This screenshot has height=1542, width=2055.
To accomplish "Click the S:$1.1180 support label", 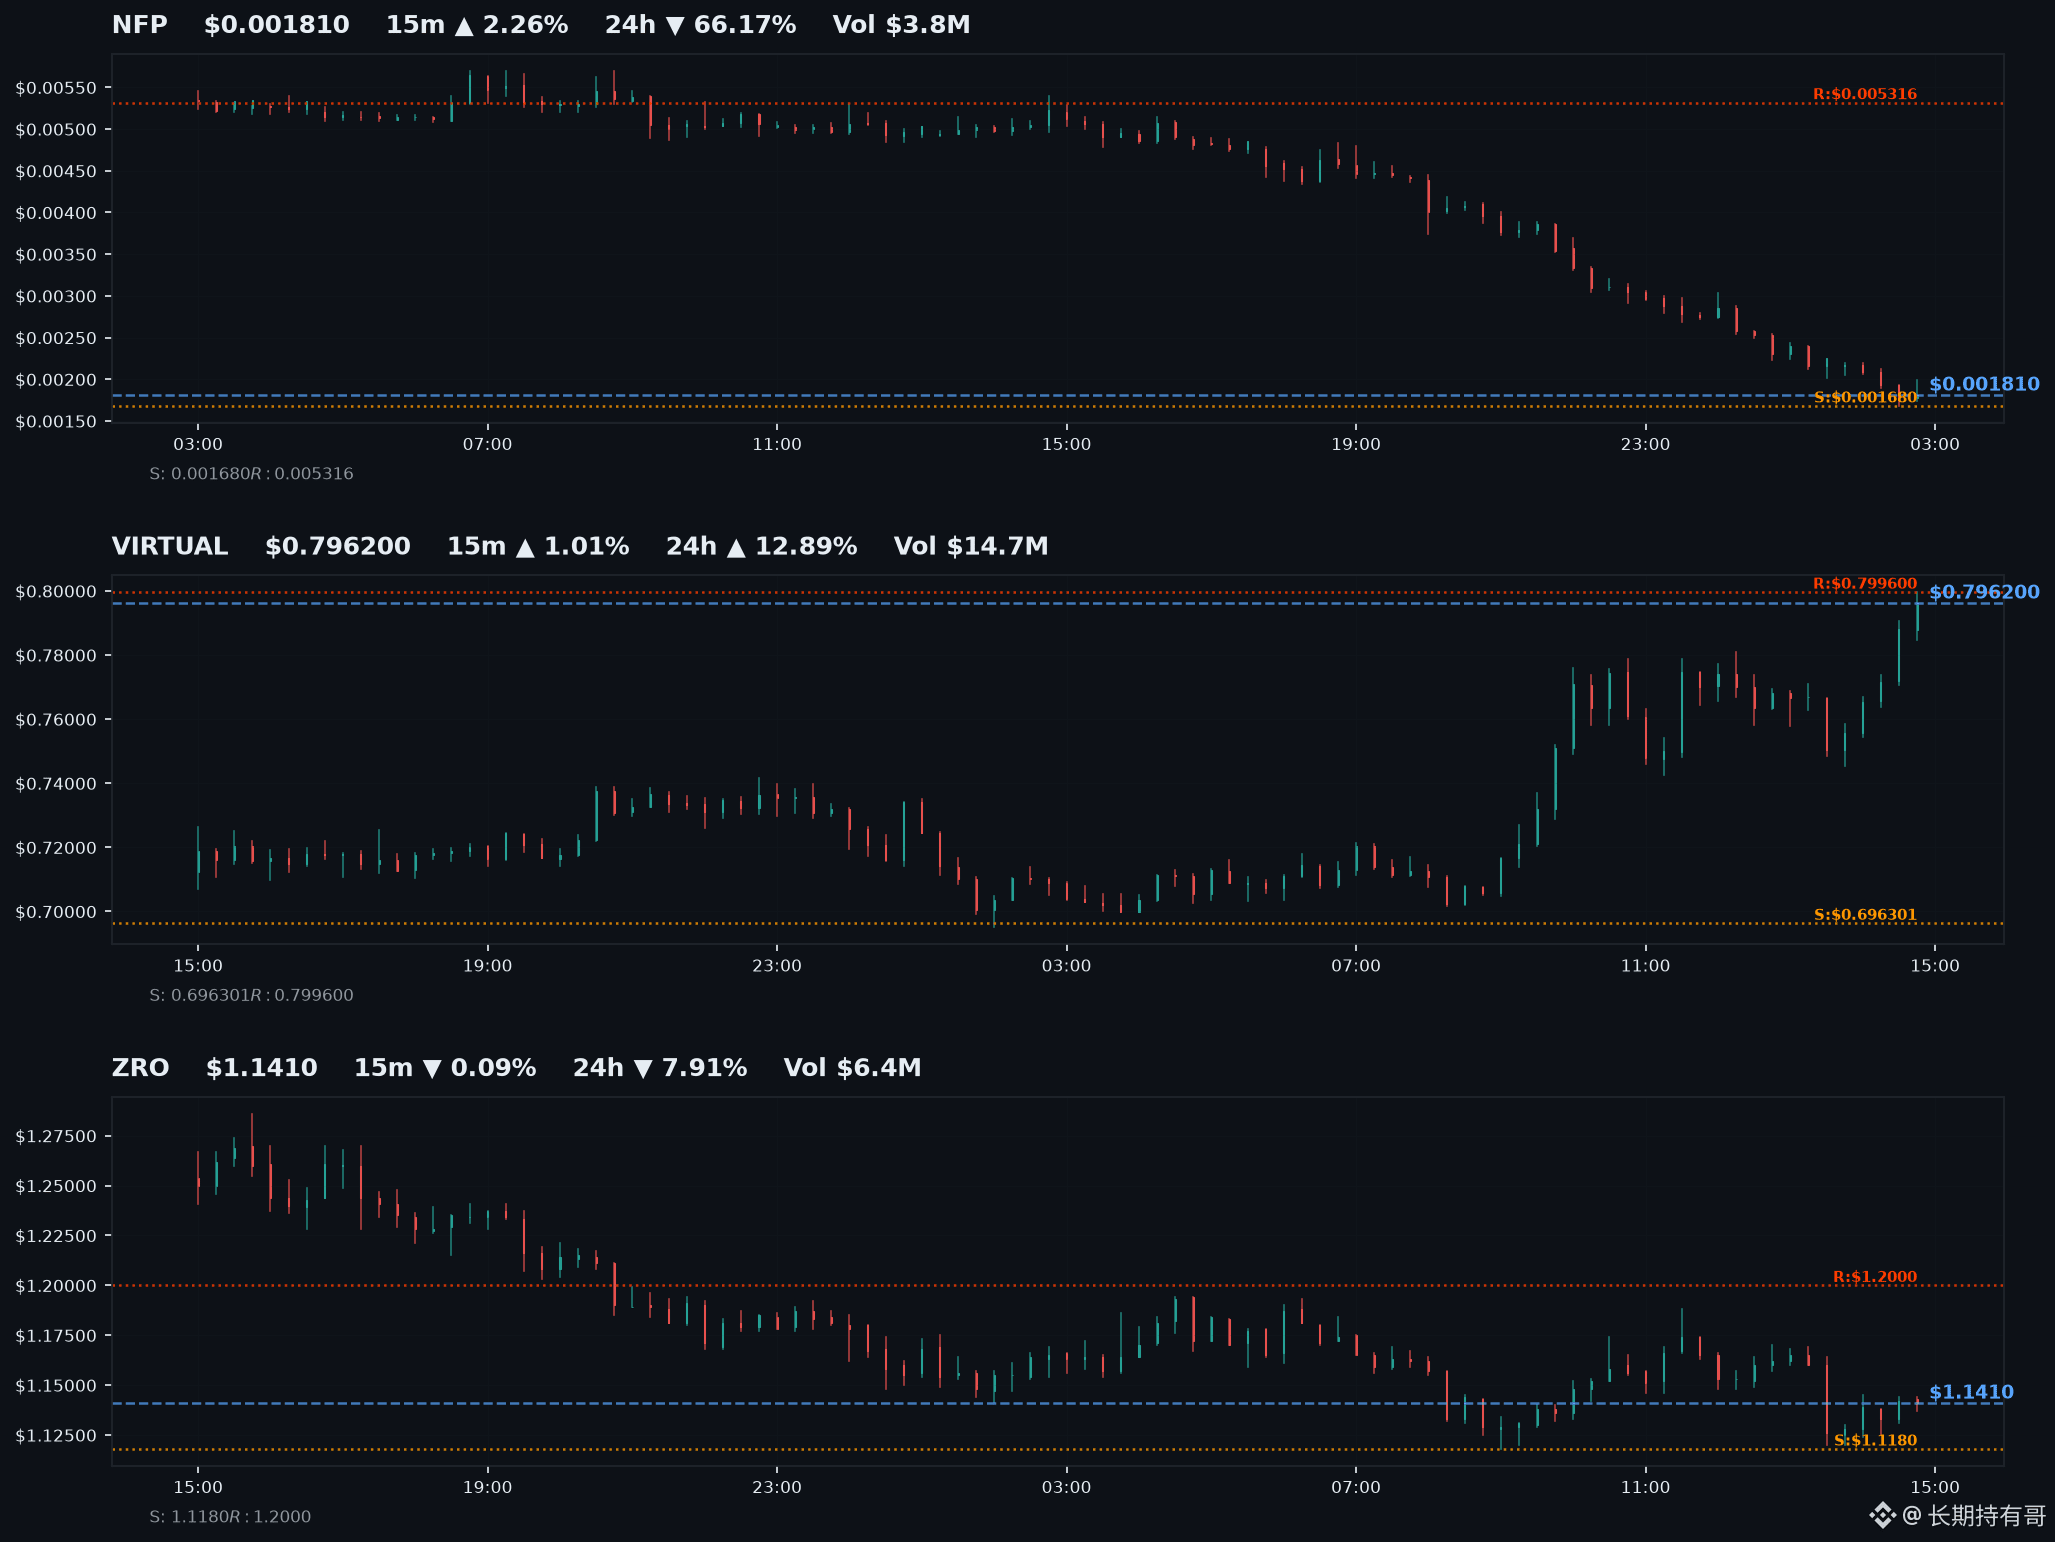I will pyautogui.click(x=1875, y=1441).
